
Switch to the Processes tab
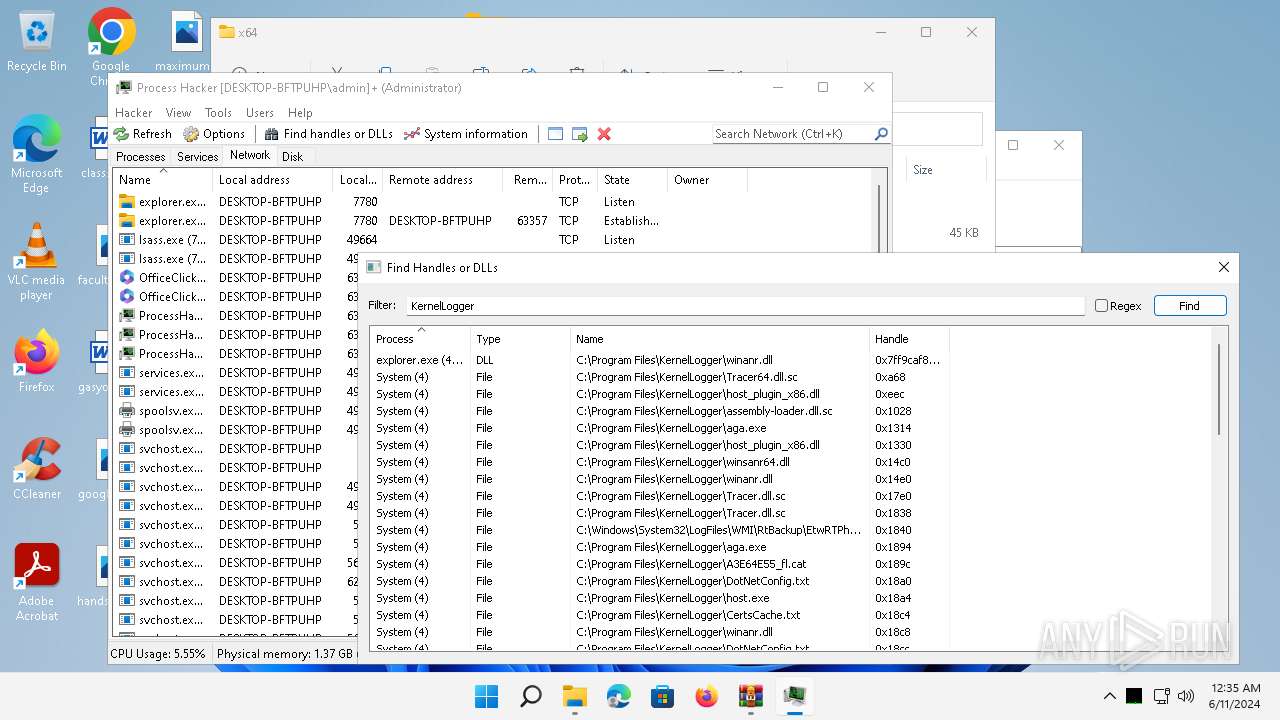point(140,157)
